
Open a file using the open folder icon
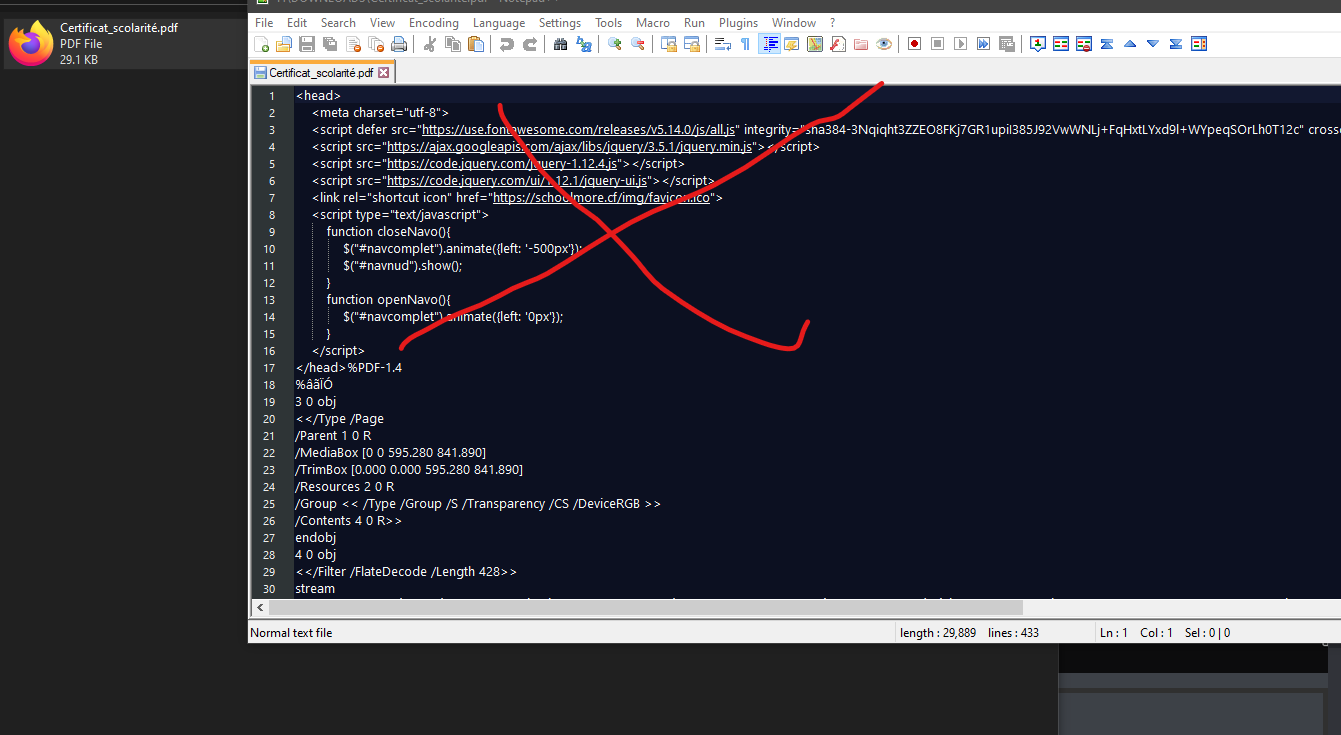point(283,43)
